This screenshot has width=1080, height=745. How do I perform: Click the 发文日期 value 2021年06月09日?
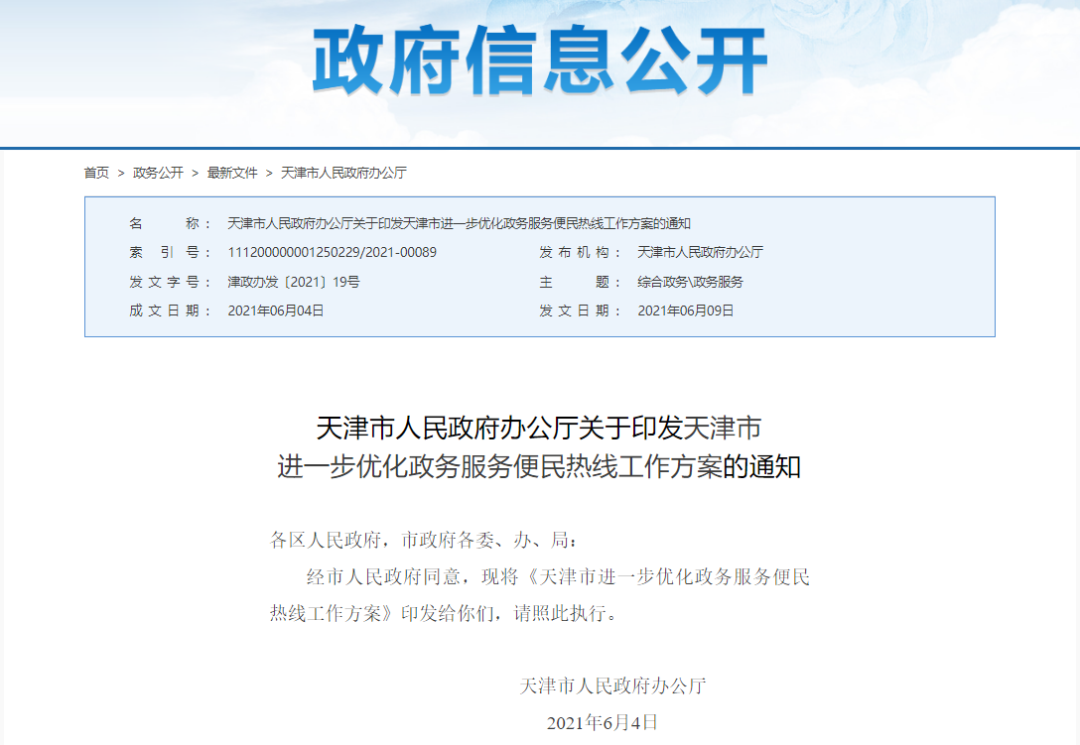[x=686, y=311]
